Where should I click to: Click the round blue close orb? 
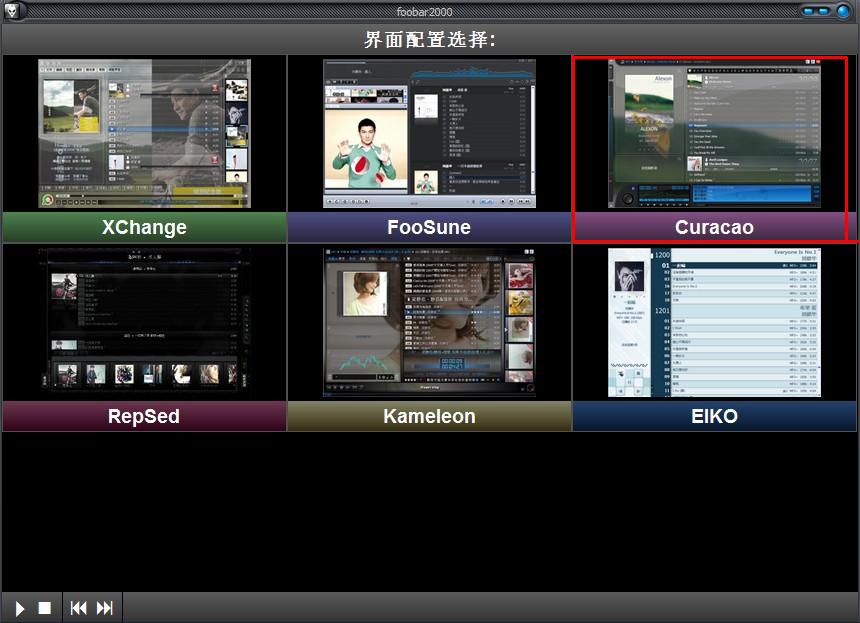(843, 11)
